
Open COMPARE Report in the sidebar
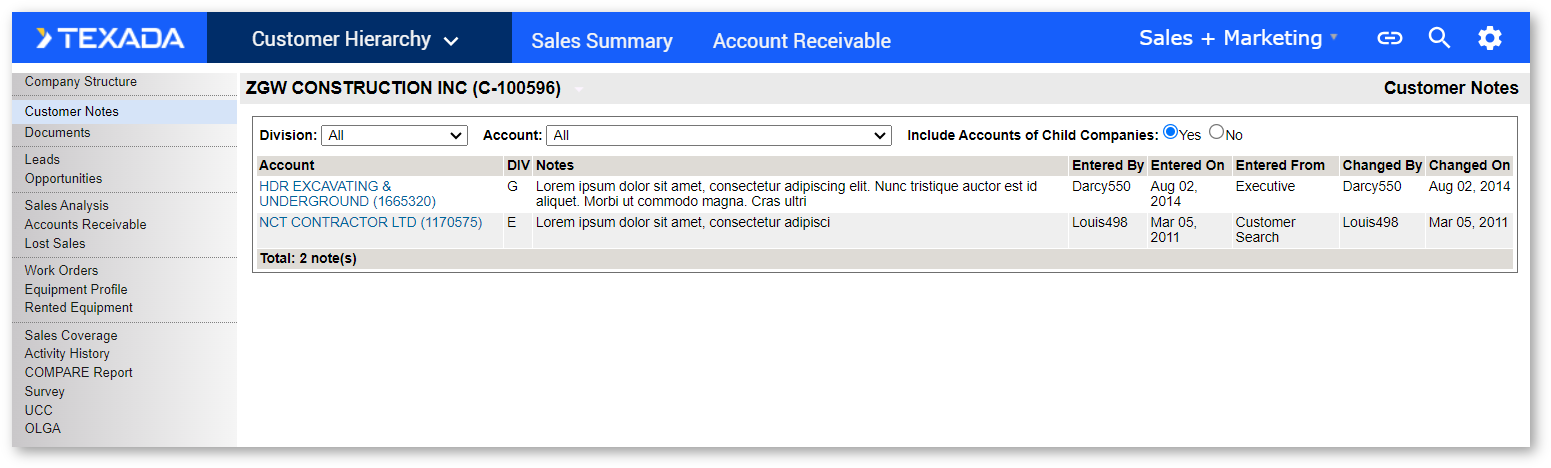(79, 373)
